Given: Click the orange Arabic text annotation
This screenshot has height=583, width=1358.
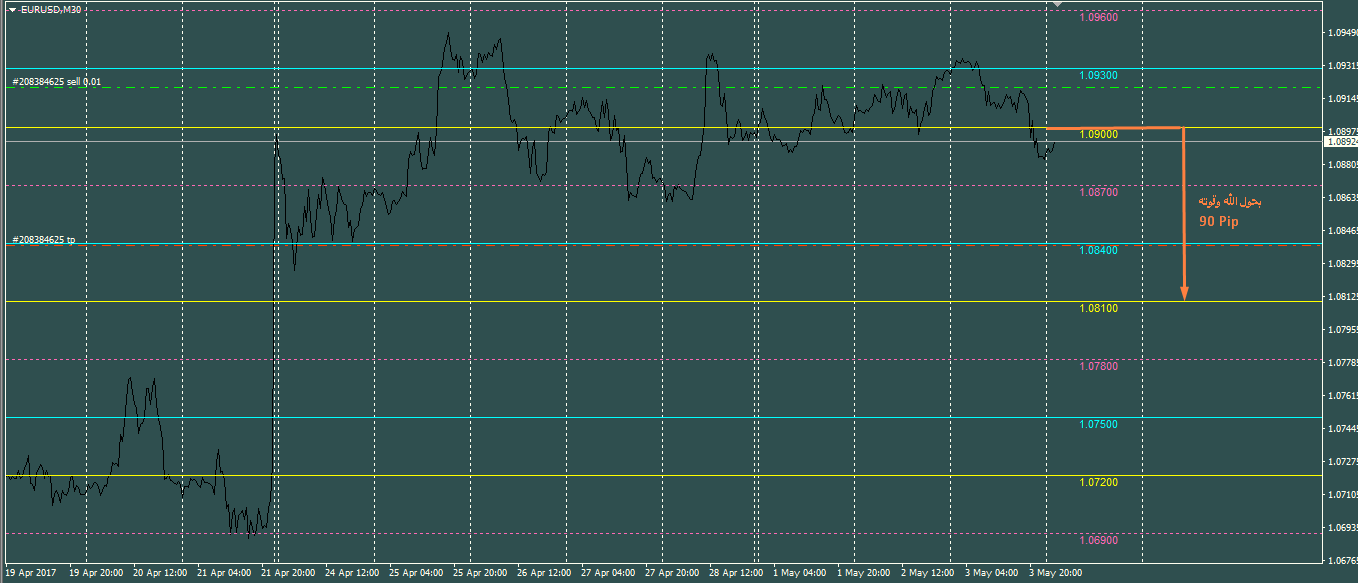Looking at the screenshot, I should click(x=1230, y=202).
